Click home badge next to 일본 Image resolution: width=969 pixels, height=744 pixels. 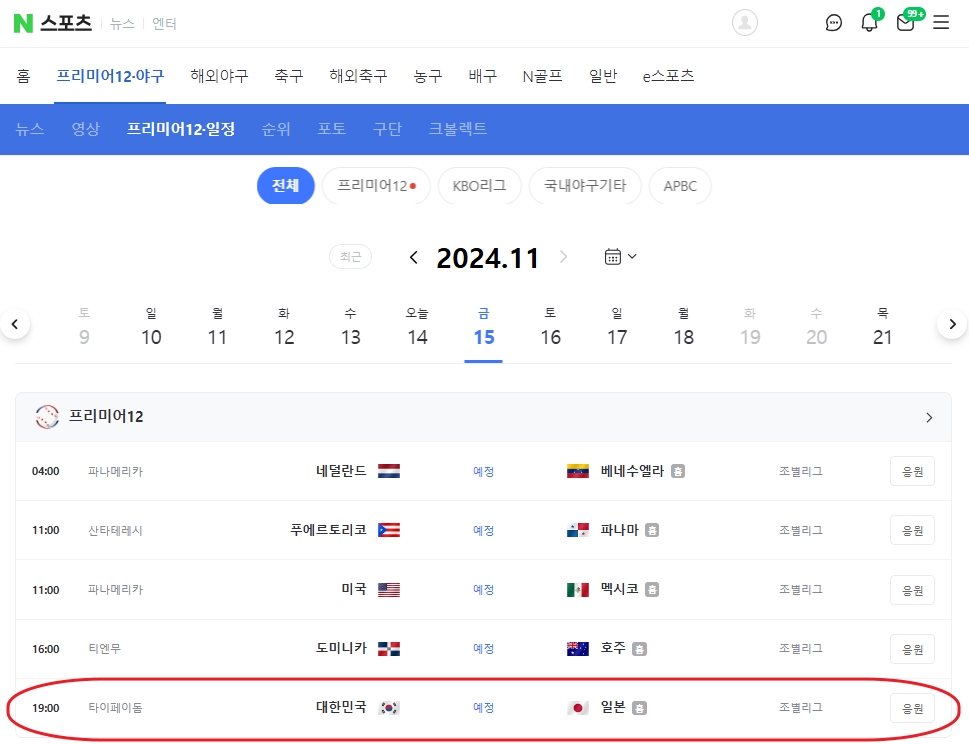tap(640, 708)
